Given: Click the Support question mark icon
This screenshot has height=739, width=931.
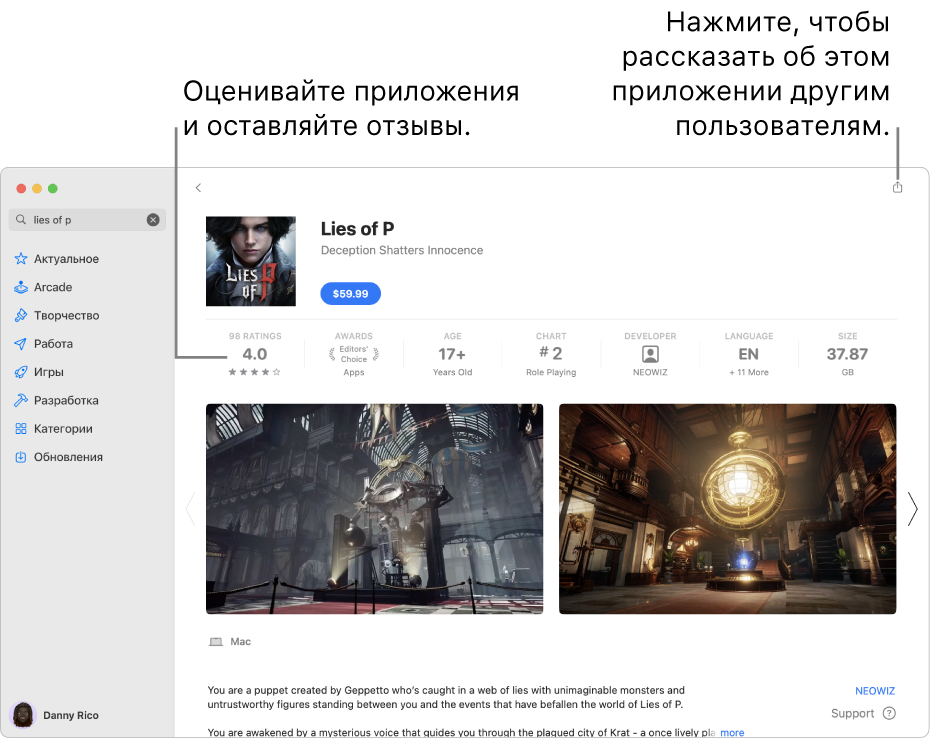Looking at the screenshot, I should [889, 713].
